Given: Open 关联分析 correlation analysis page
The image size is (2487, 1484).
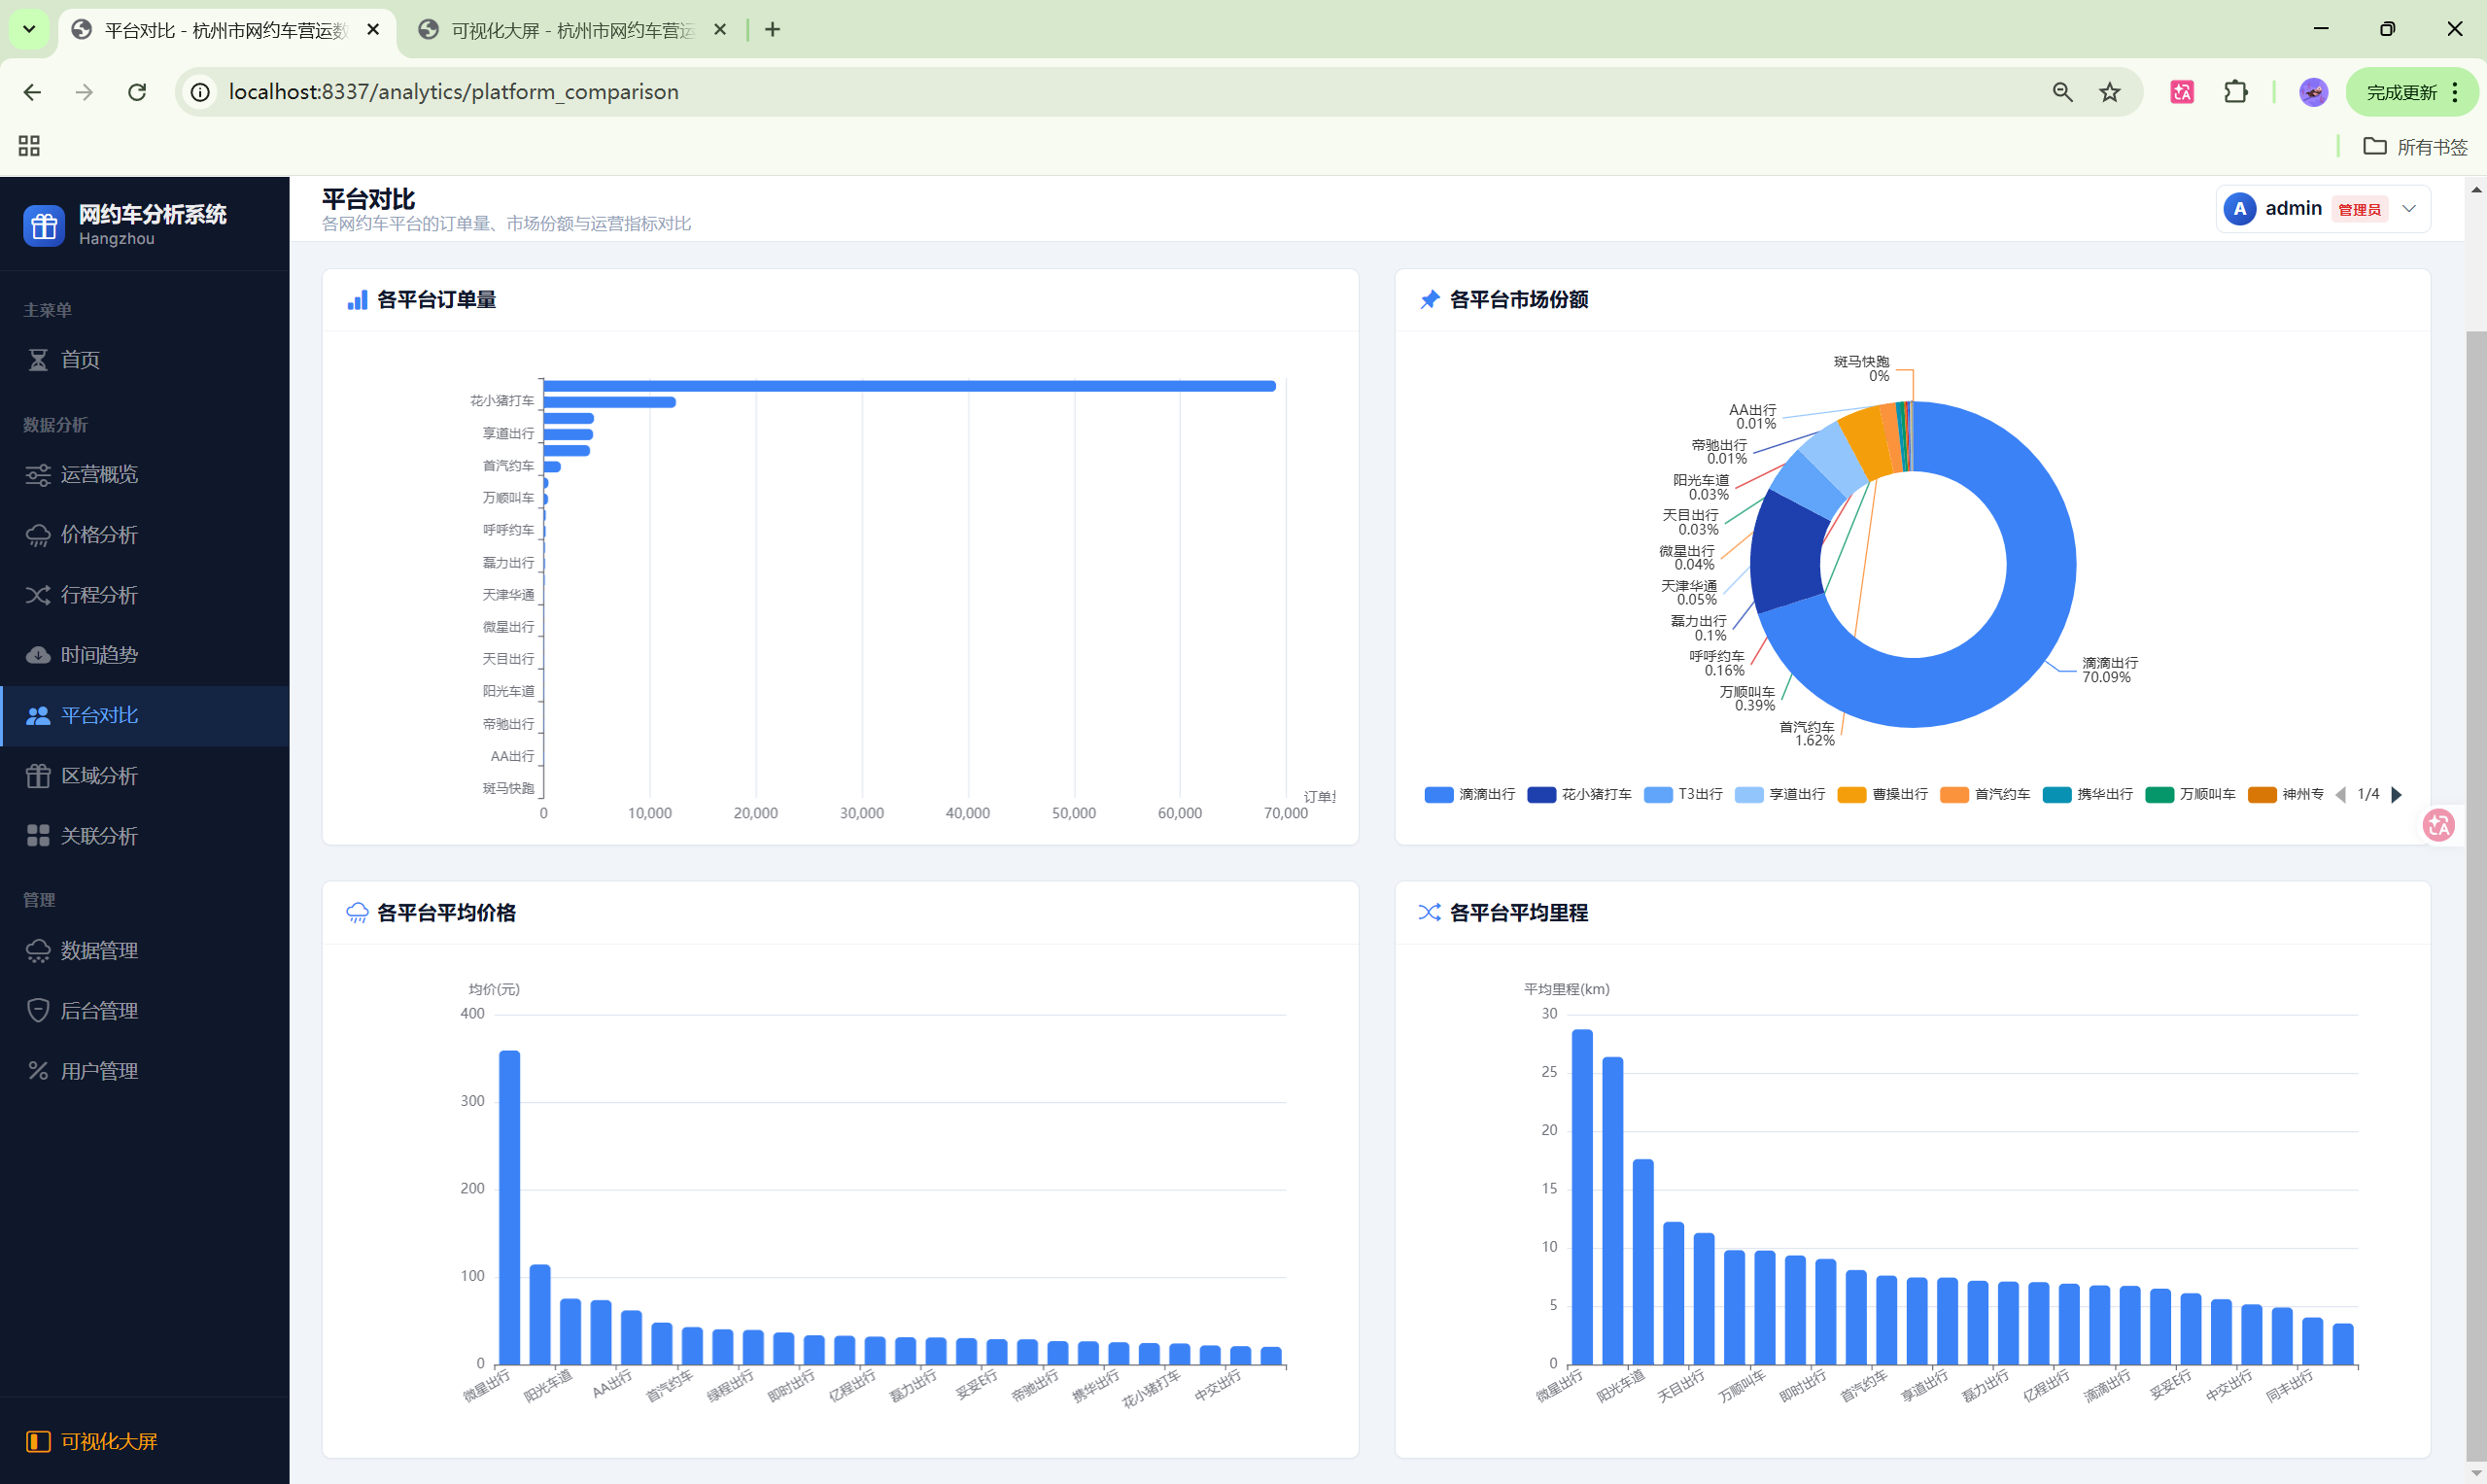Looking at the screenshot, I should click(x=98, y=836).
